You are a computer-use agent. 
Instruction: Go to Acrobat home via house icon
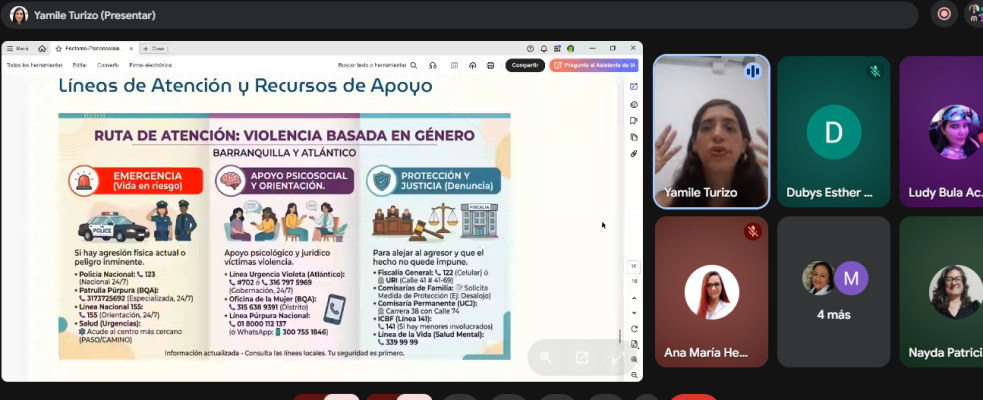(42, 48)
